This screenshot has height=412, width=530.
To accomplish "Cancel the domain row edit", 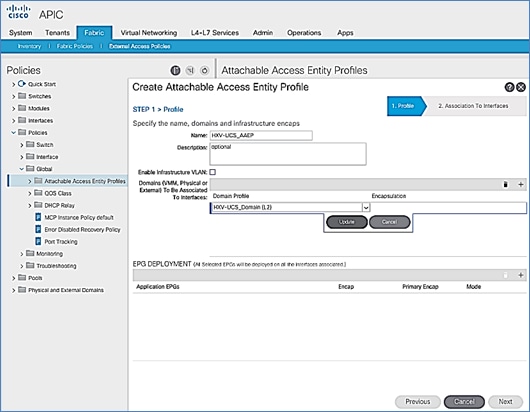I will (x=389, y=222).
